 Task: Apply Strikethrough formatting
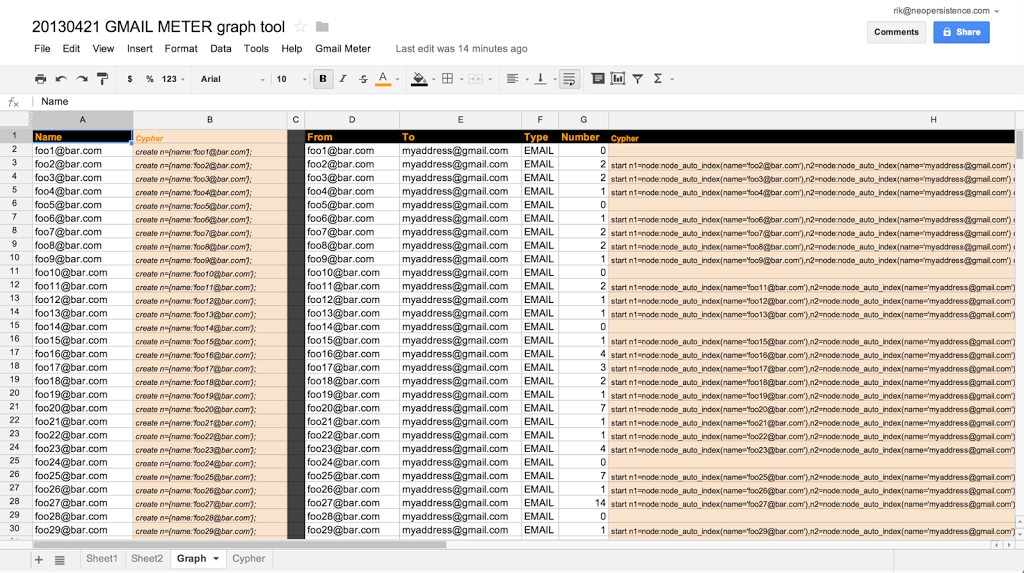pyautogui.click(x=363, y=79)
